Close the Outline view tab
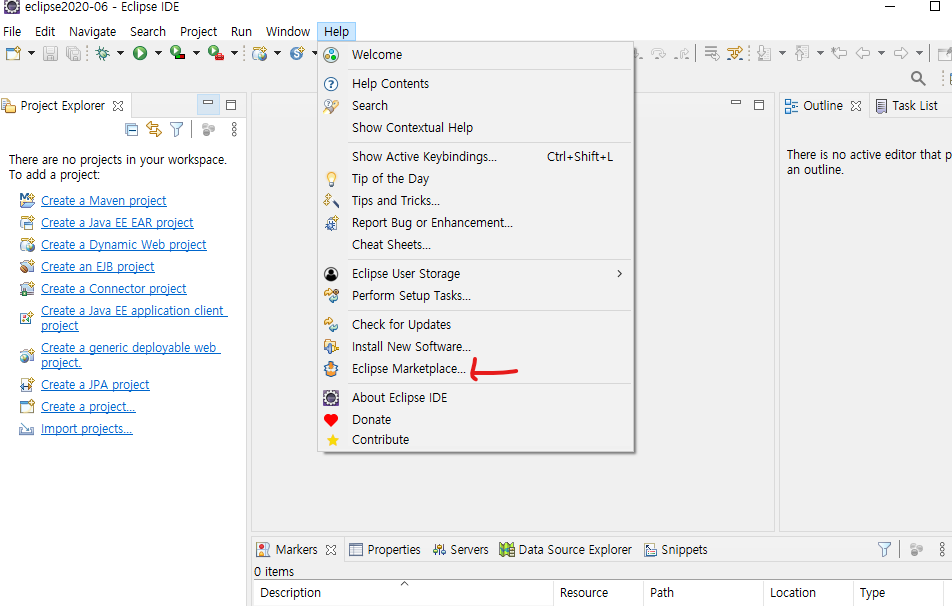This screenshot has width=952, height=606. 855,106
